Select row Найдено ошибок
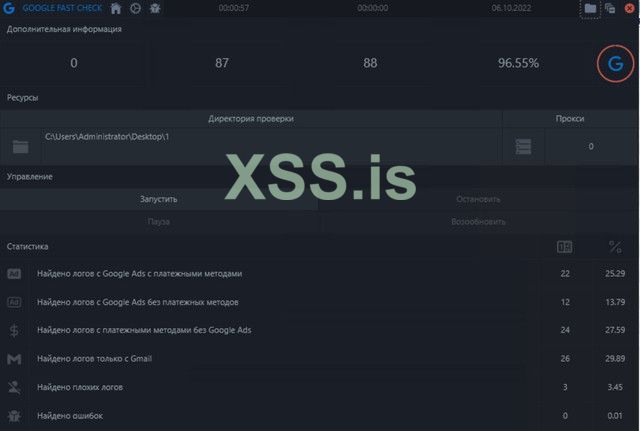Viewport: 640px width, 431px height. pyautogui.click(x=318, y=416)
